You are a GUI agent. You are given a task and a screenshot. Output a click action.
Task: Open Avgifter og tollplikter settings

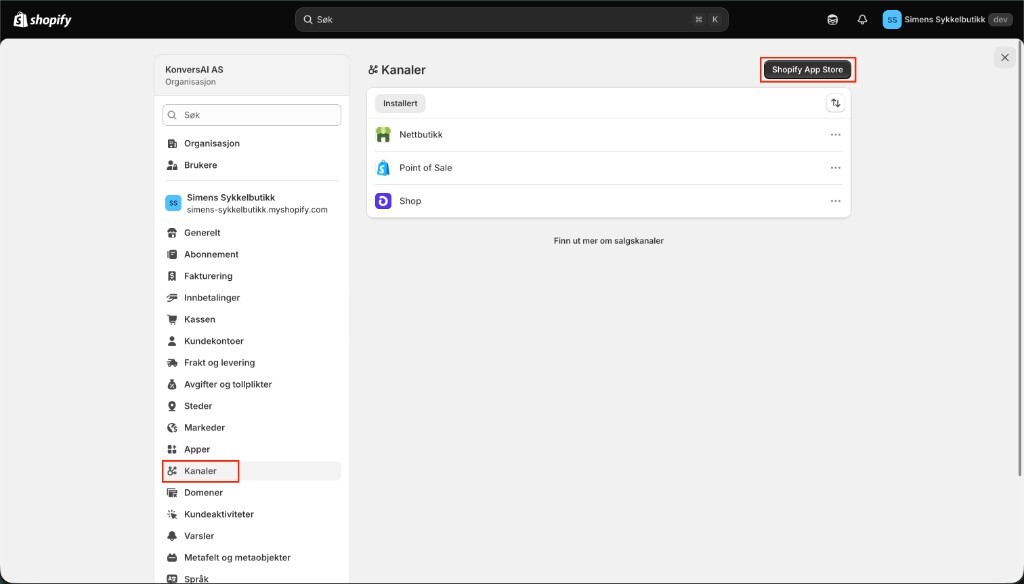pyautogui.click(x=251, y=384)
